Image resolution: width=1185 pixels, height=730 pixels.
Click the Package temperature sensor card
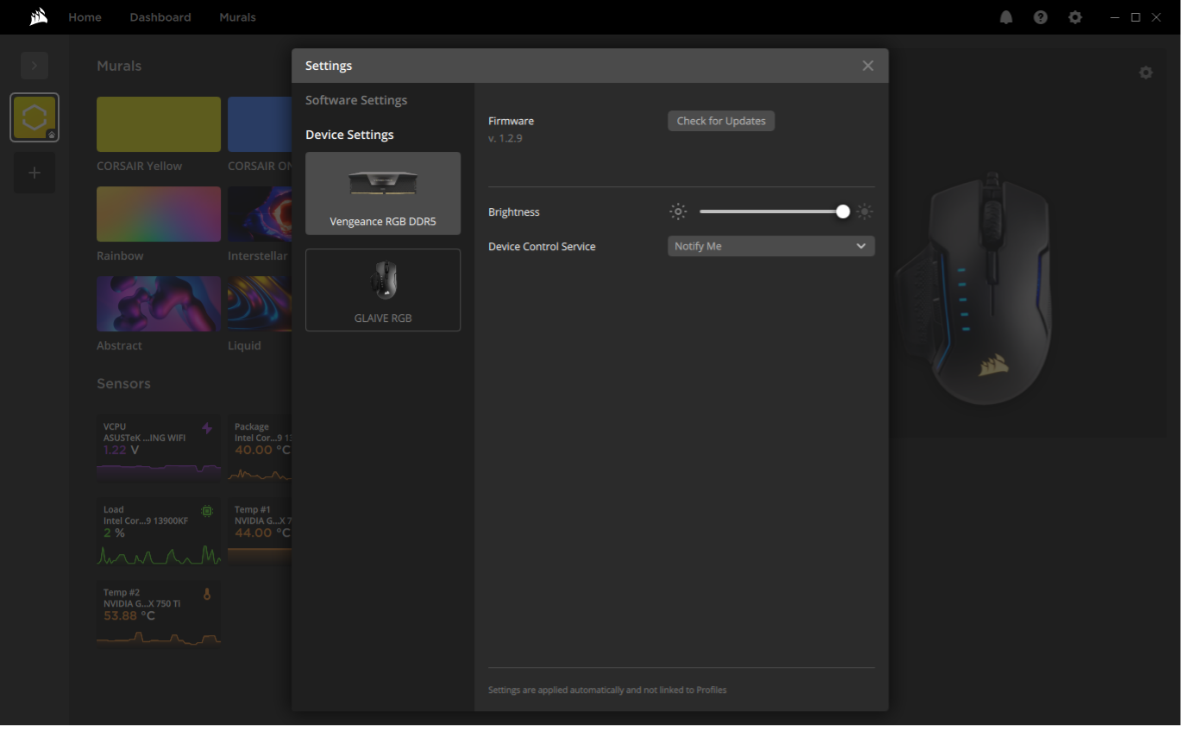click(261, 447)
